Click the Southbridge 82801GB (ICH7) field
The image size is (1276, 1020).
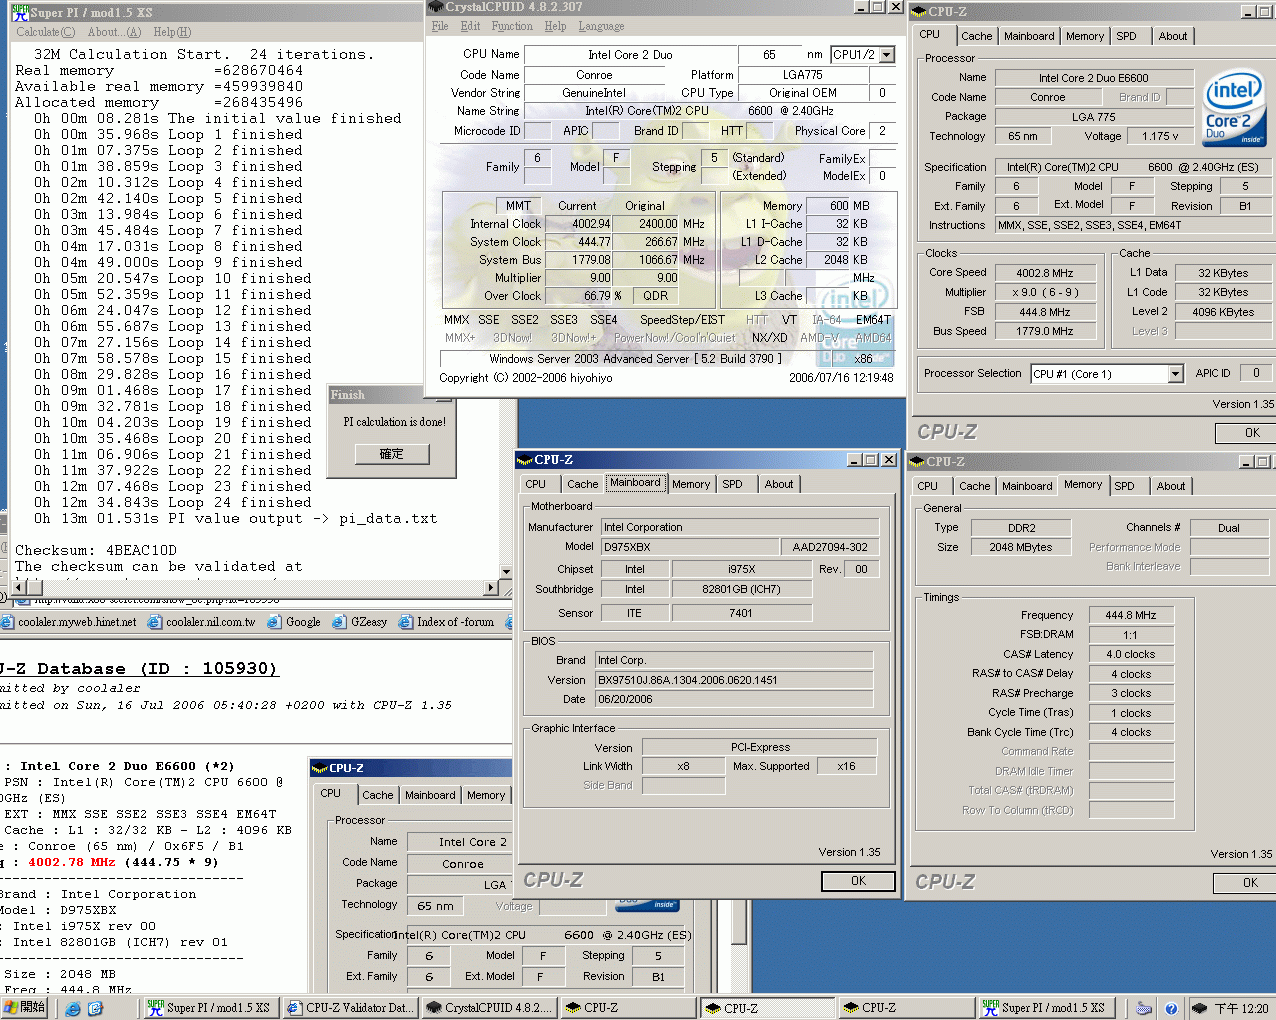[741, 589]
